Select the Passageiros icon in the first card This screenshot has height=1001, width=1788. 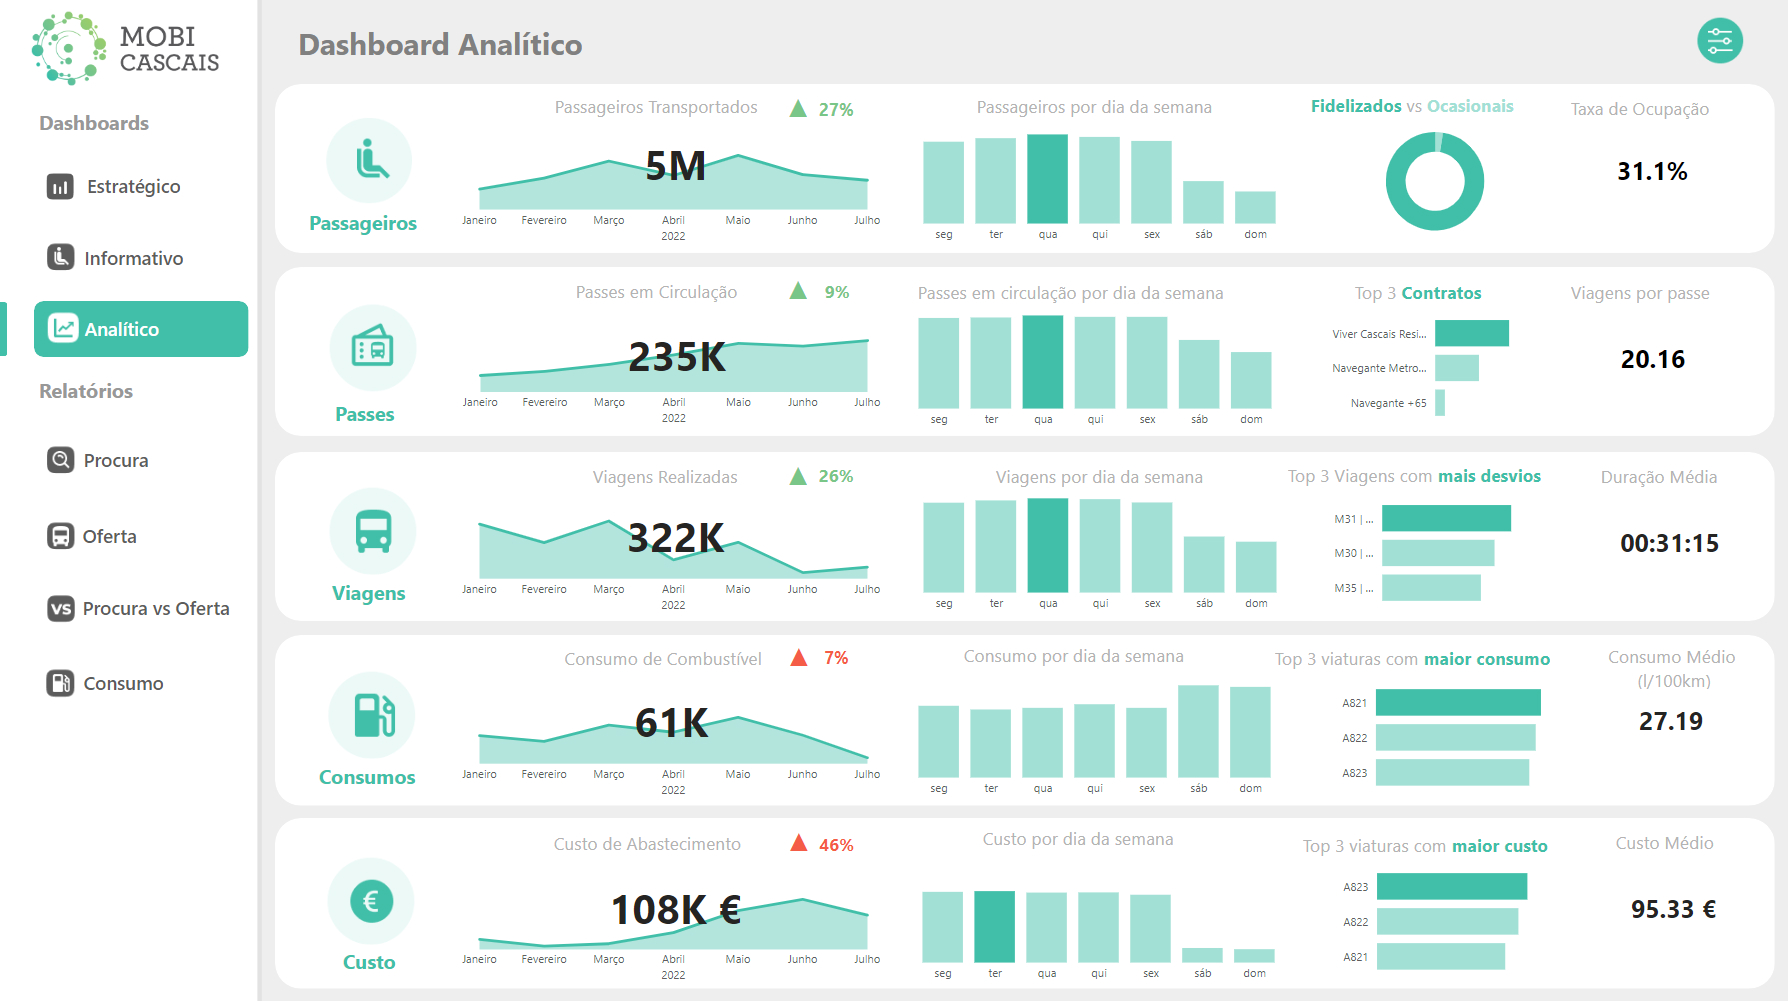tap(369, 160)
